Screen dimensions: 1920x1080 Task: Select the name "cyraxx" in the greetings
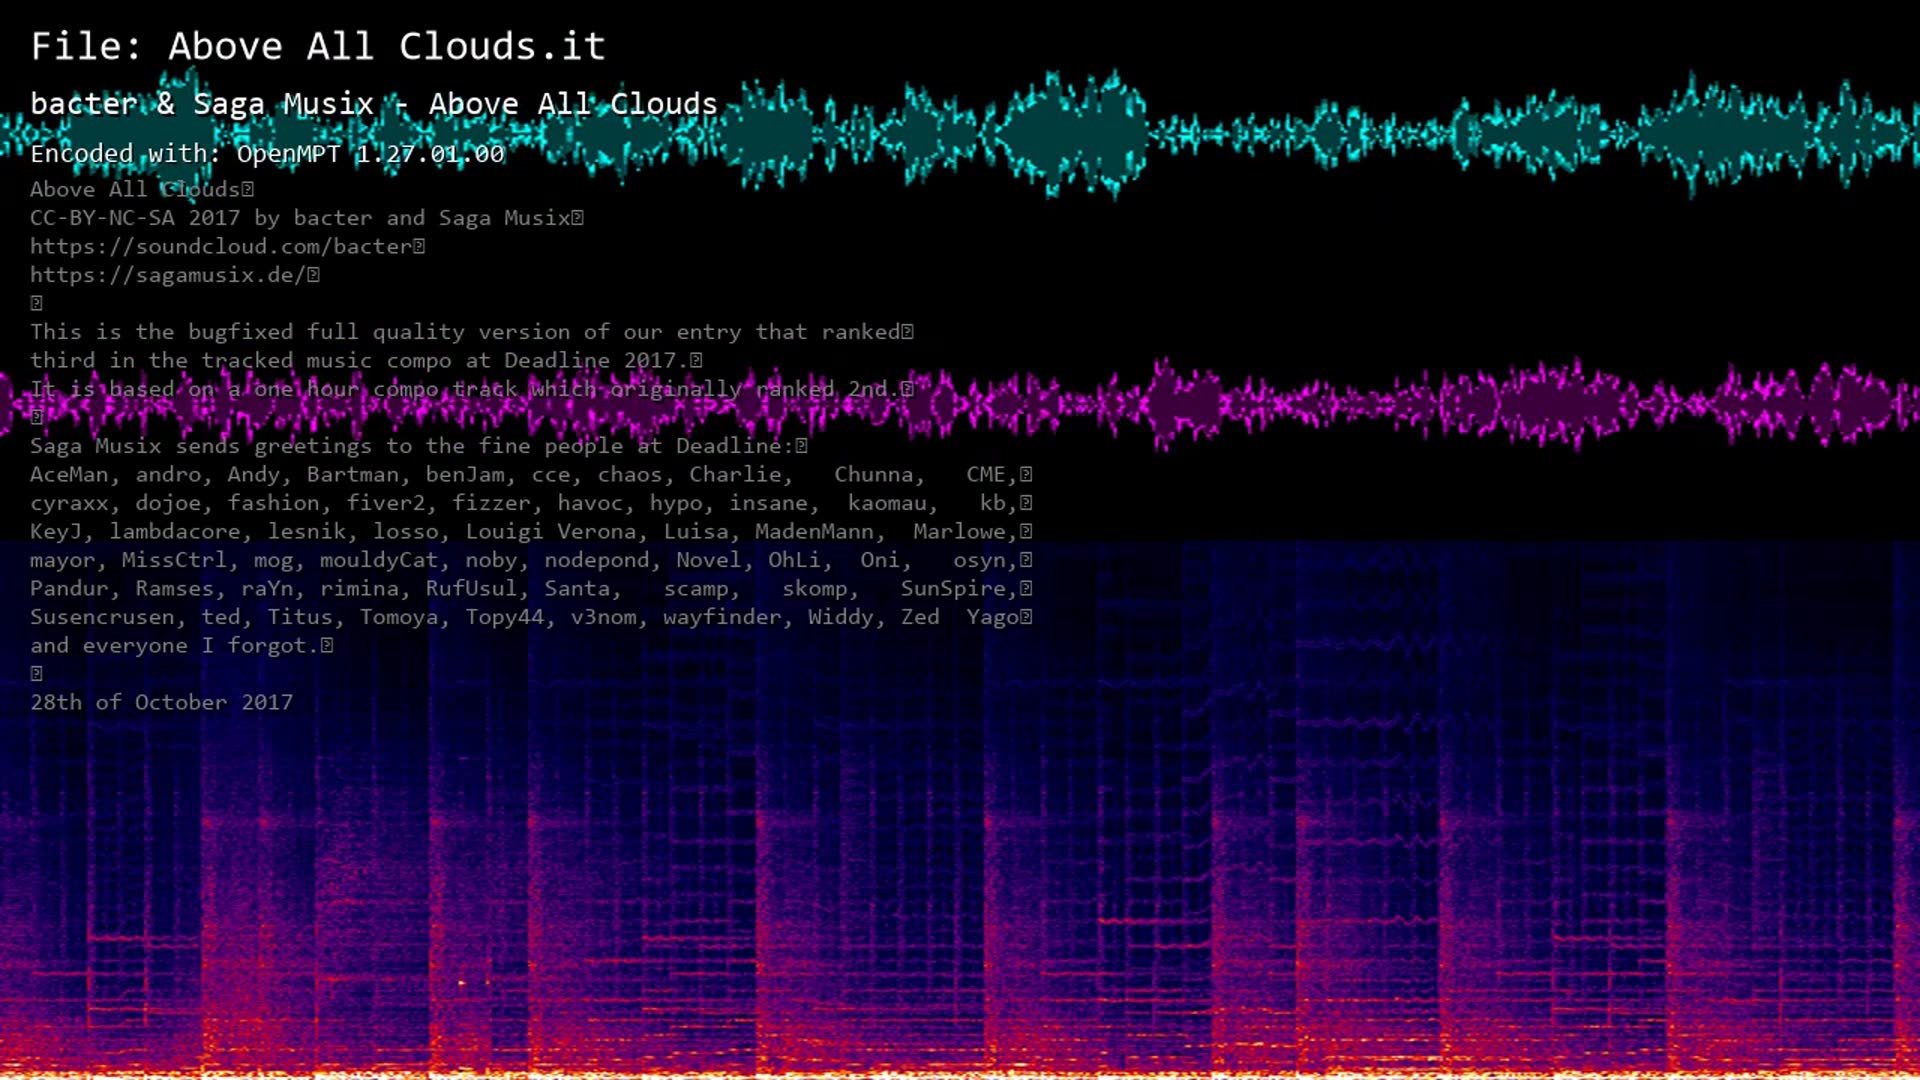(x=69, y=503)
